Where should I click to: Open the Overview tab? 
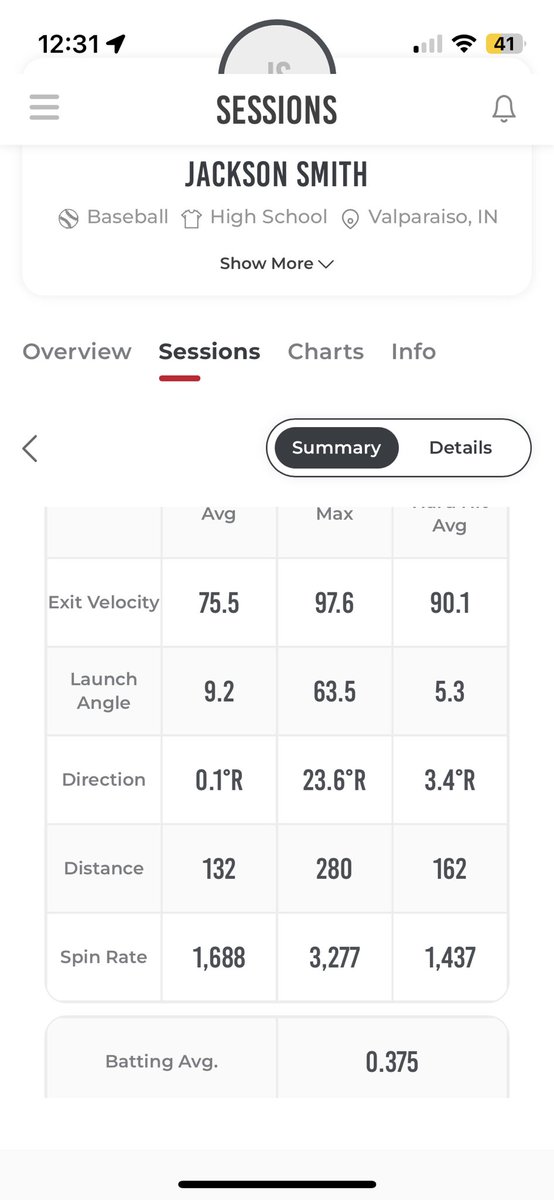click(77, 352)
